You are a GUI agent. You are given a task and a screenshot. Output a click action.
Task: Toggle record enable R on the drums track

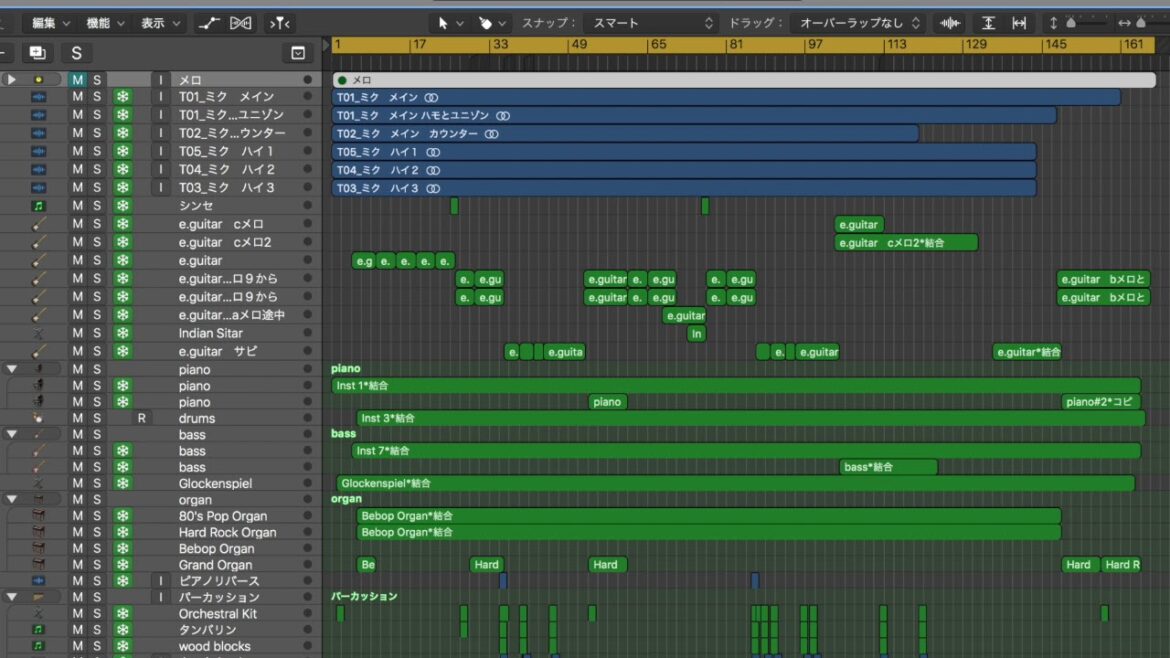[142, 418]
